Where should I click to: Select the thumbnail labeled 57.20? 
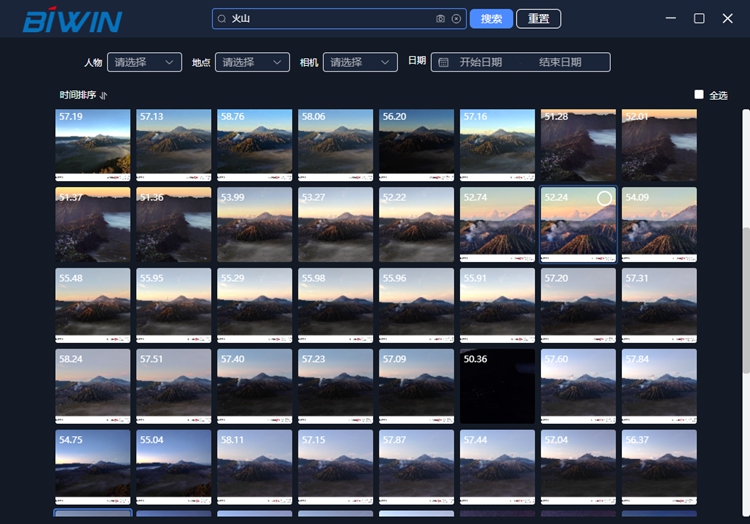(578, 305)
